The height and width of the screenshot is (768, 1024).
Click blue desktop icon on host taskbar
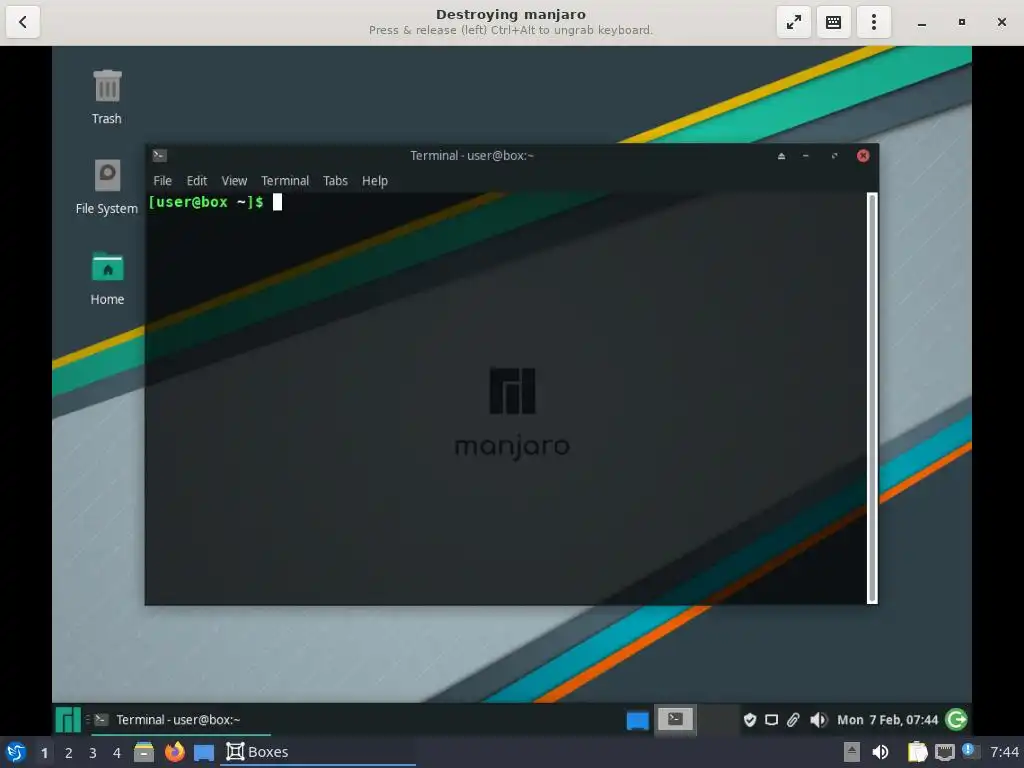(x=204, y=753)
